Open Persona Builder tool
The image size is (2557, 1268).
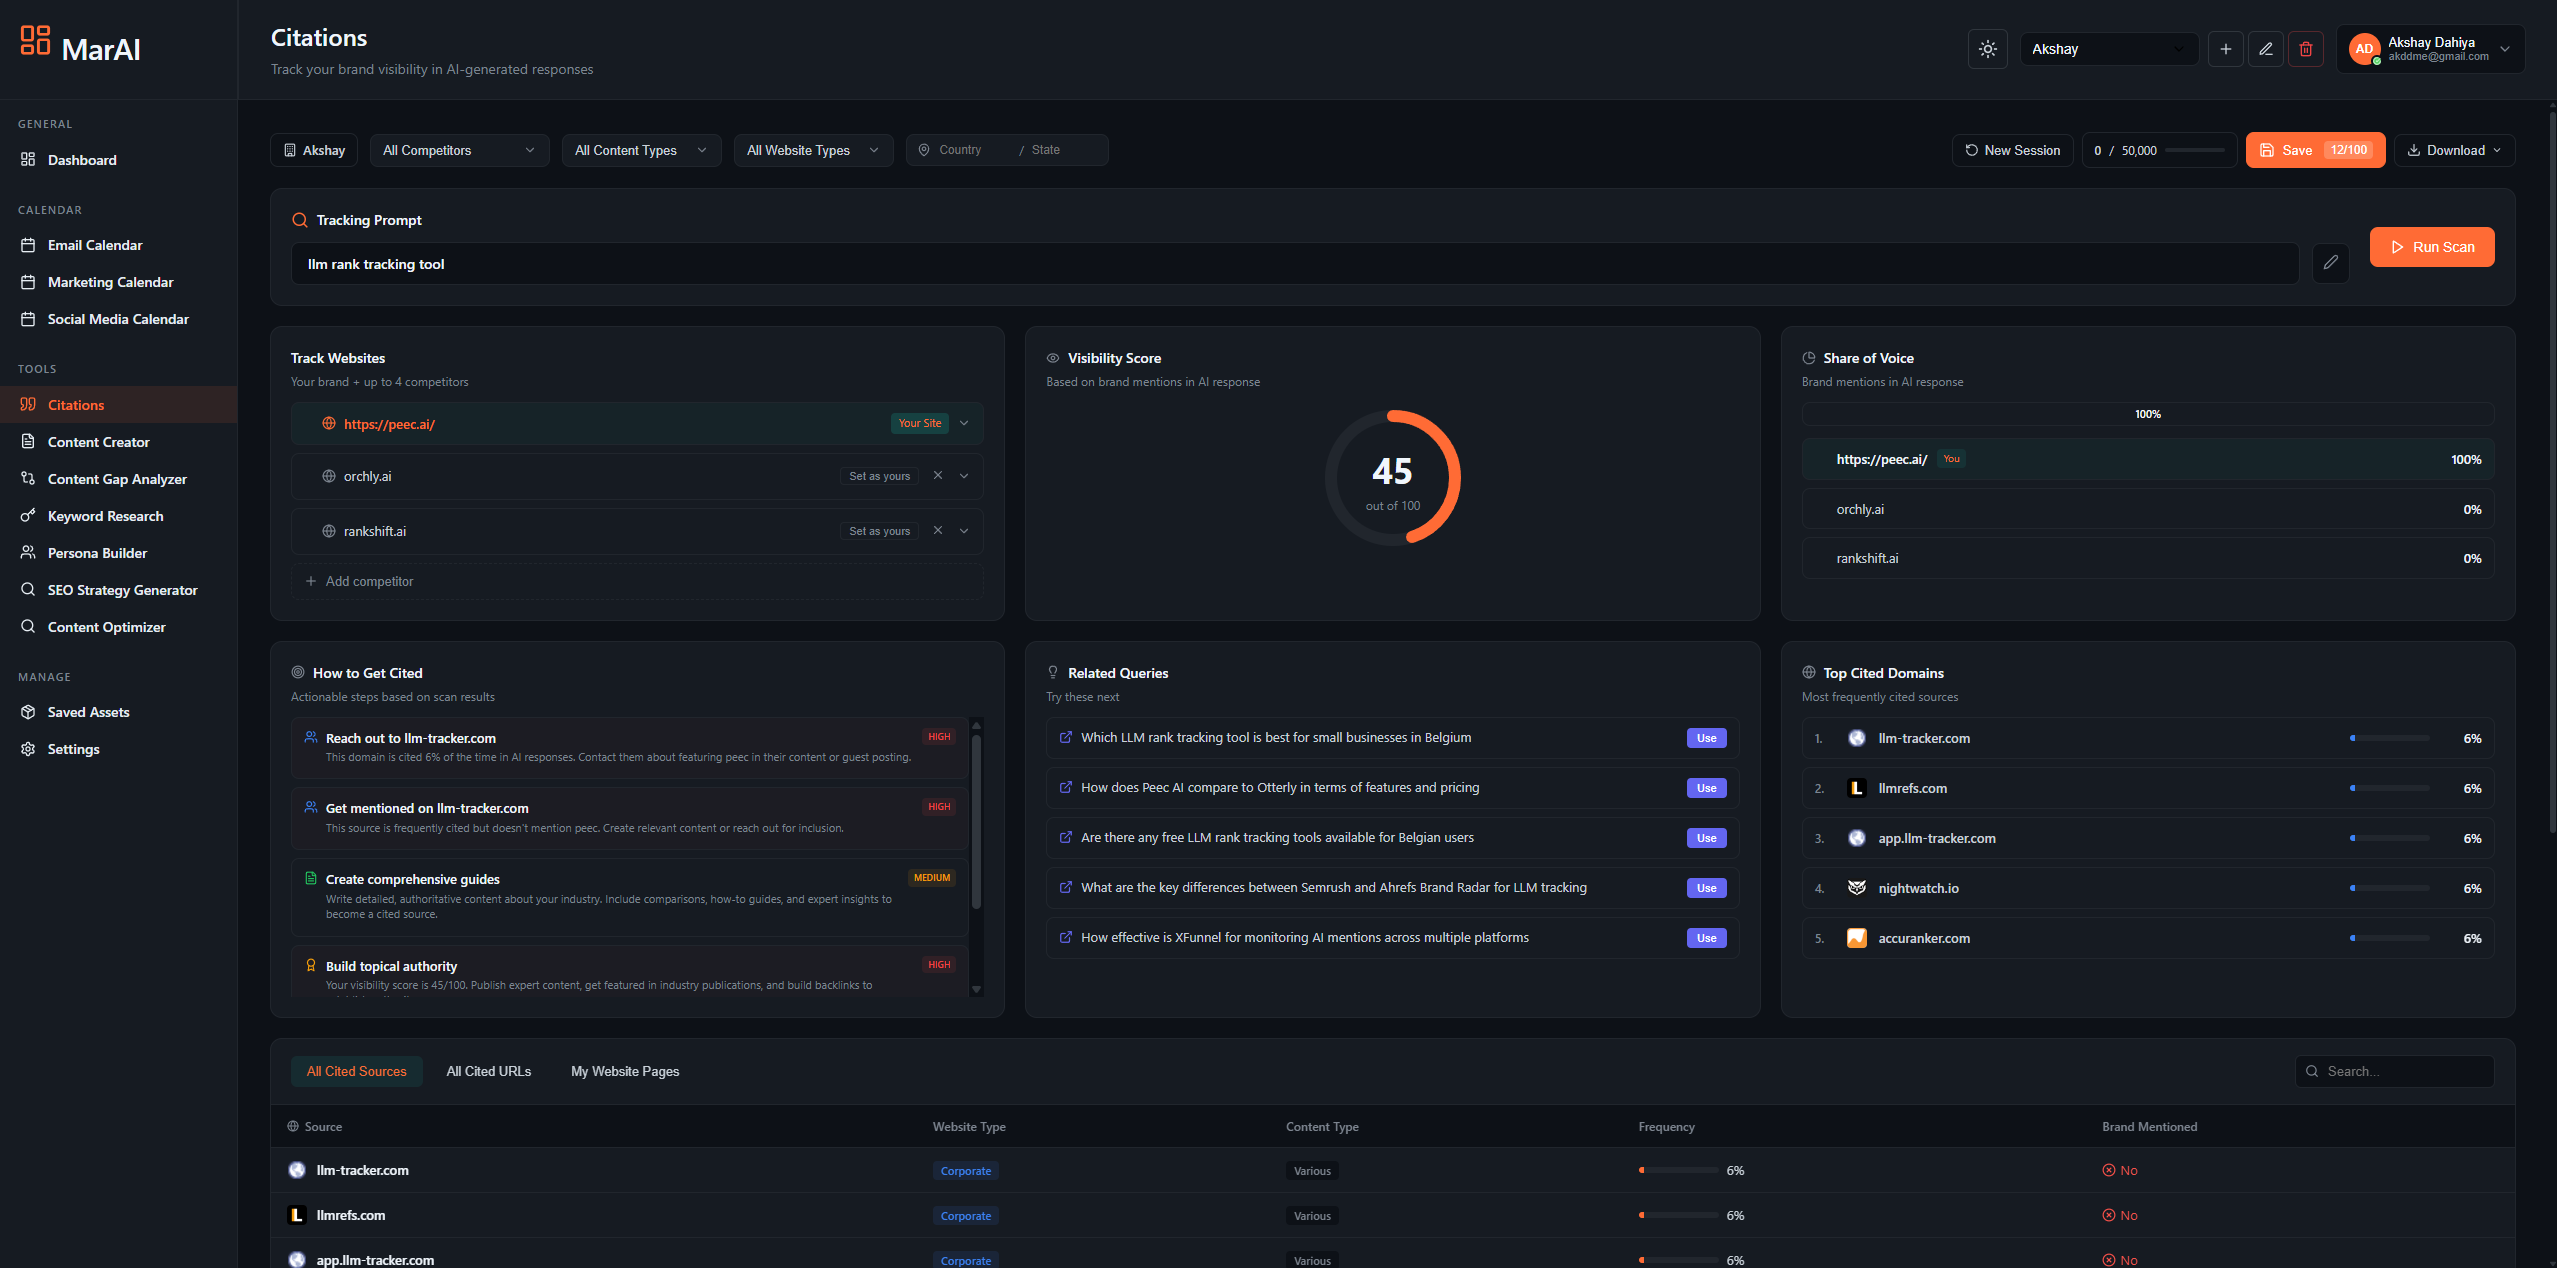click(97, 553)
